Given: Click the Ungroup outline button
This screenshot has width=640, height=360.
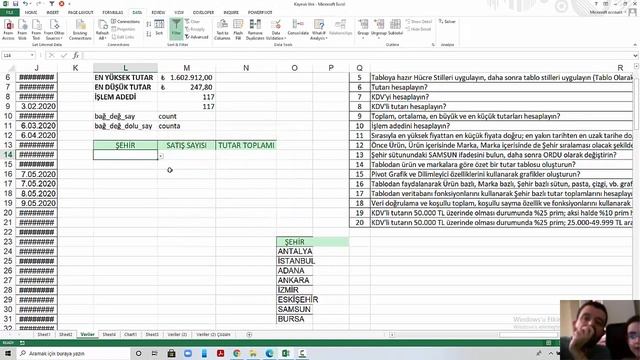Looking at the screenshot, I should (378, 29).
